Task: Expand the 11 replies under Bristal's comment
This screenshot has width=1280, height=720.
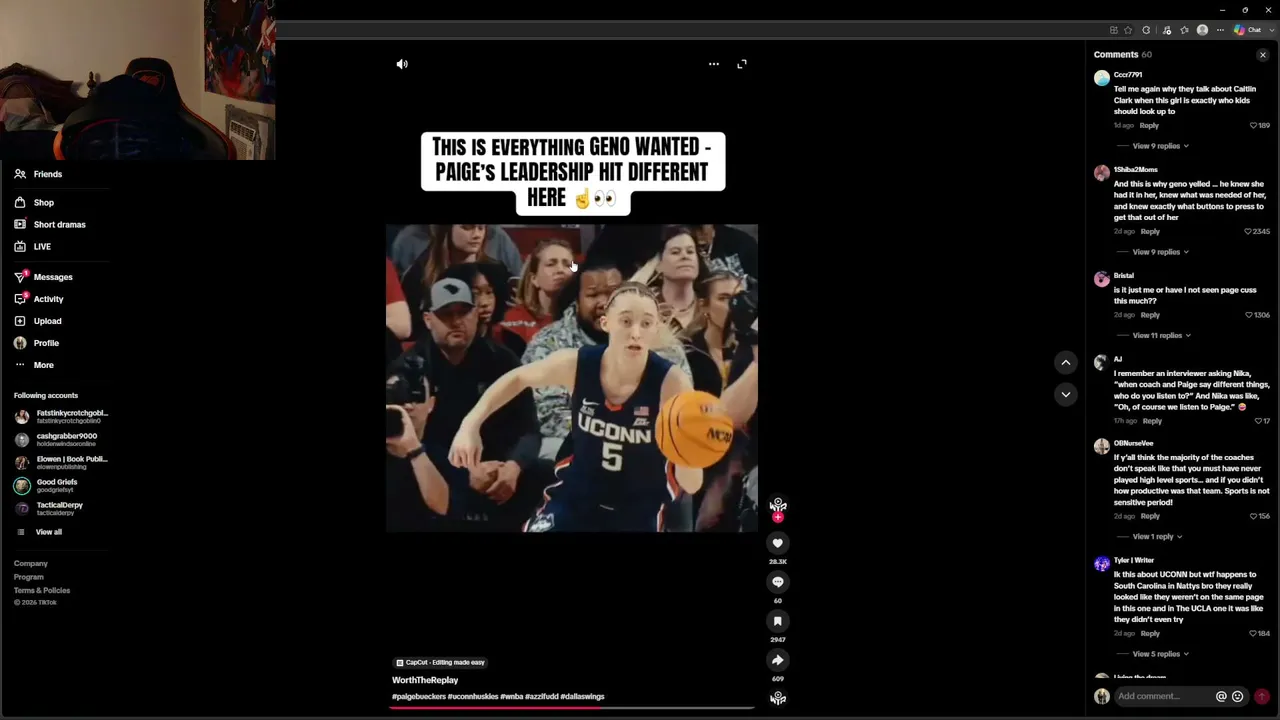Action: coord(1162,335)
